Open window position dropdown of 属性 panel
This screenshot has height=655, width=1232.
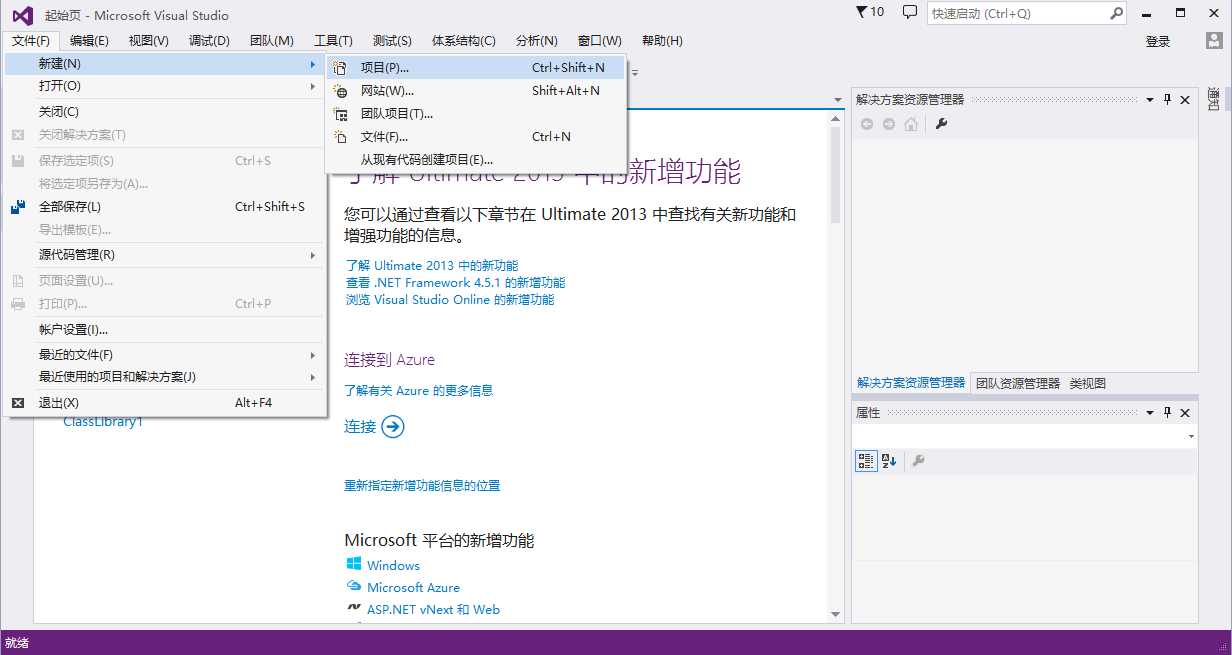click(1150, 412)
